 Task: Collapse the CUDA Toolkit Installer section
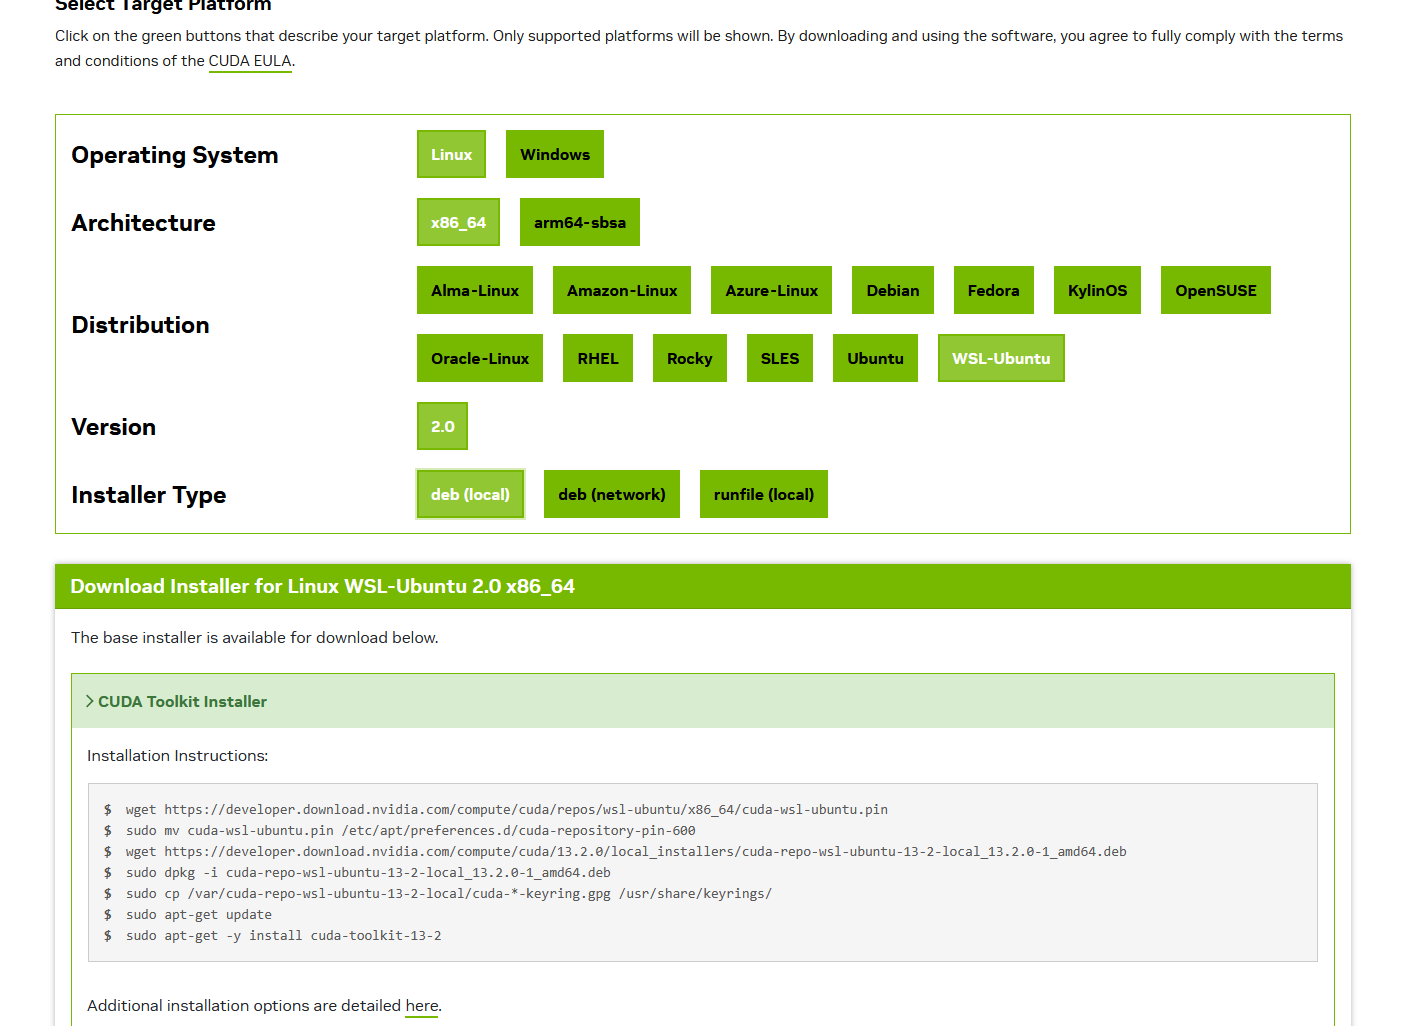182,701
